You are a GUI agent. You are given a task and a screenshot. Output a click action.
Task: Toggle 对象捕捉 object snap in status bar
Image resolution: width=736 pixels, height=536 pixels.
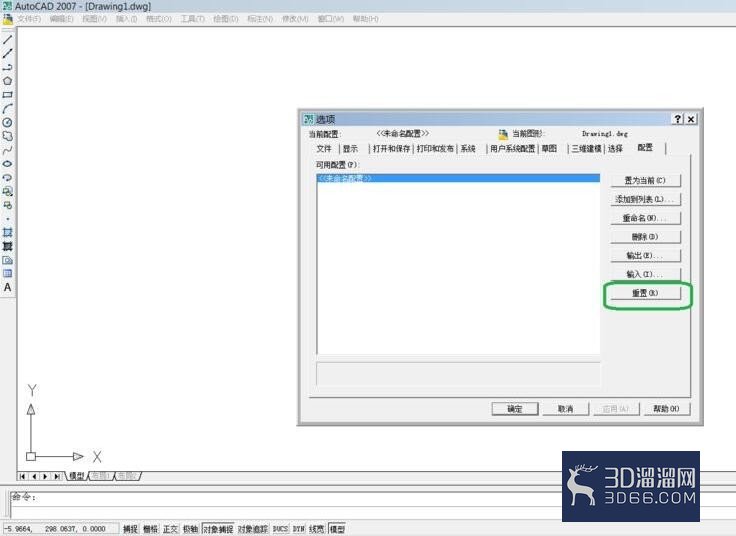(218, 529)
